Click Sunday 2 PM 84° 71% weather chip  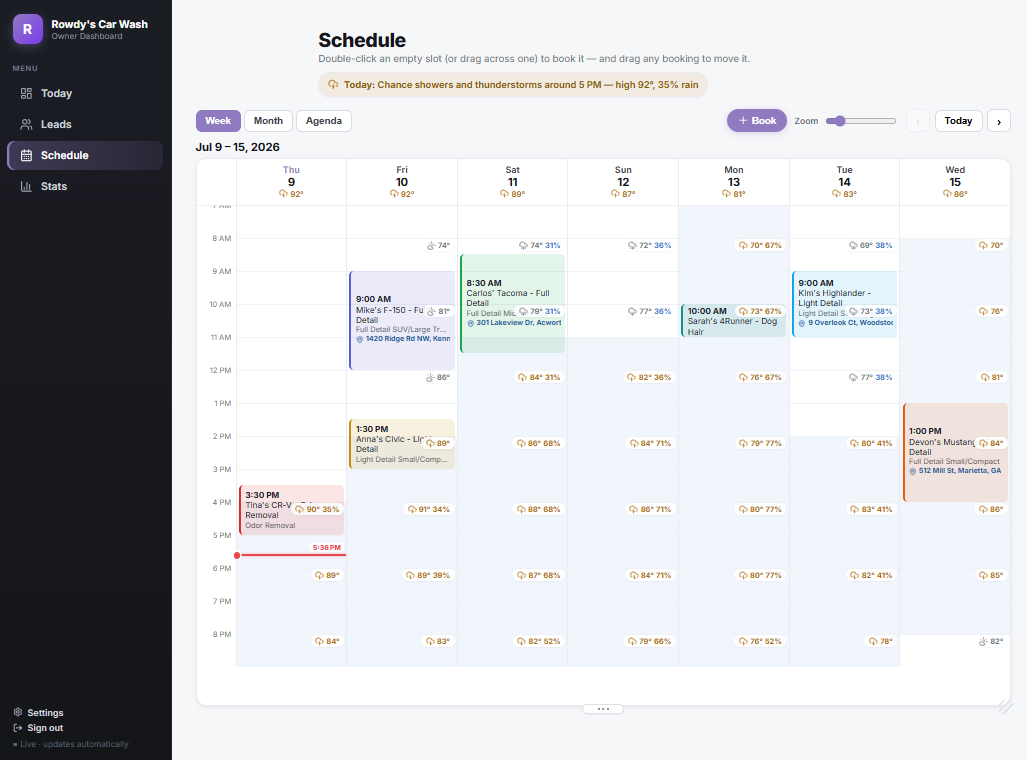point(650,444)
